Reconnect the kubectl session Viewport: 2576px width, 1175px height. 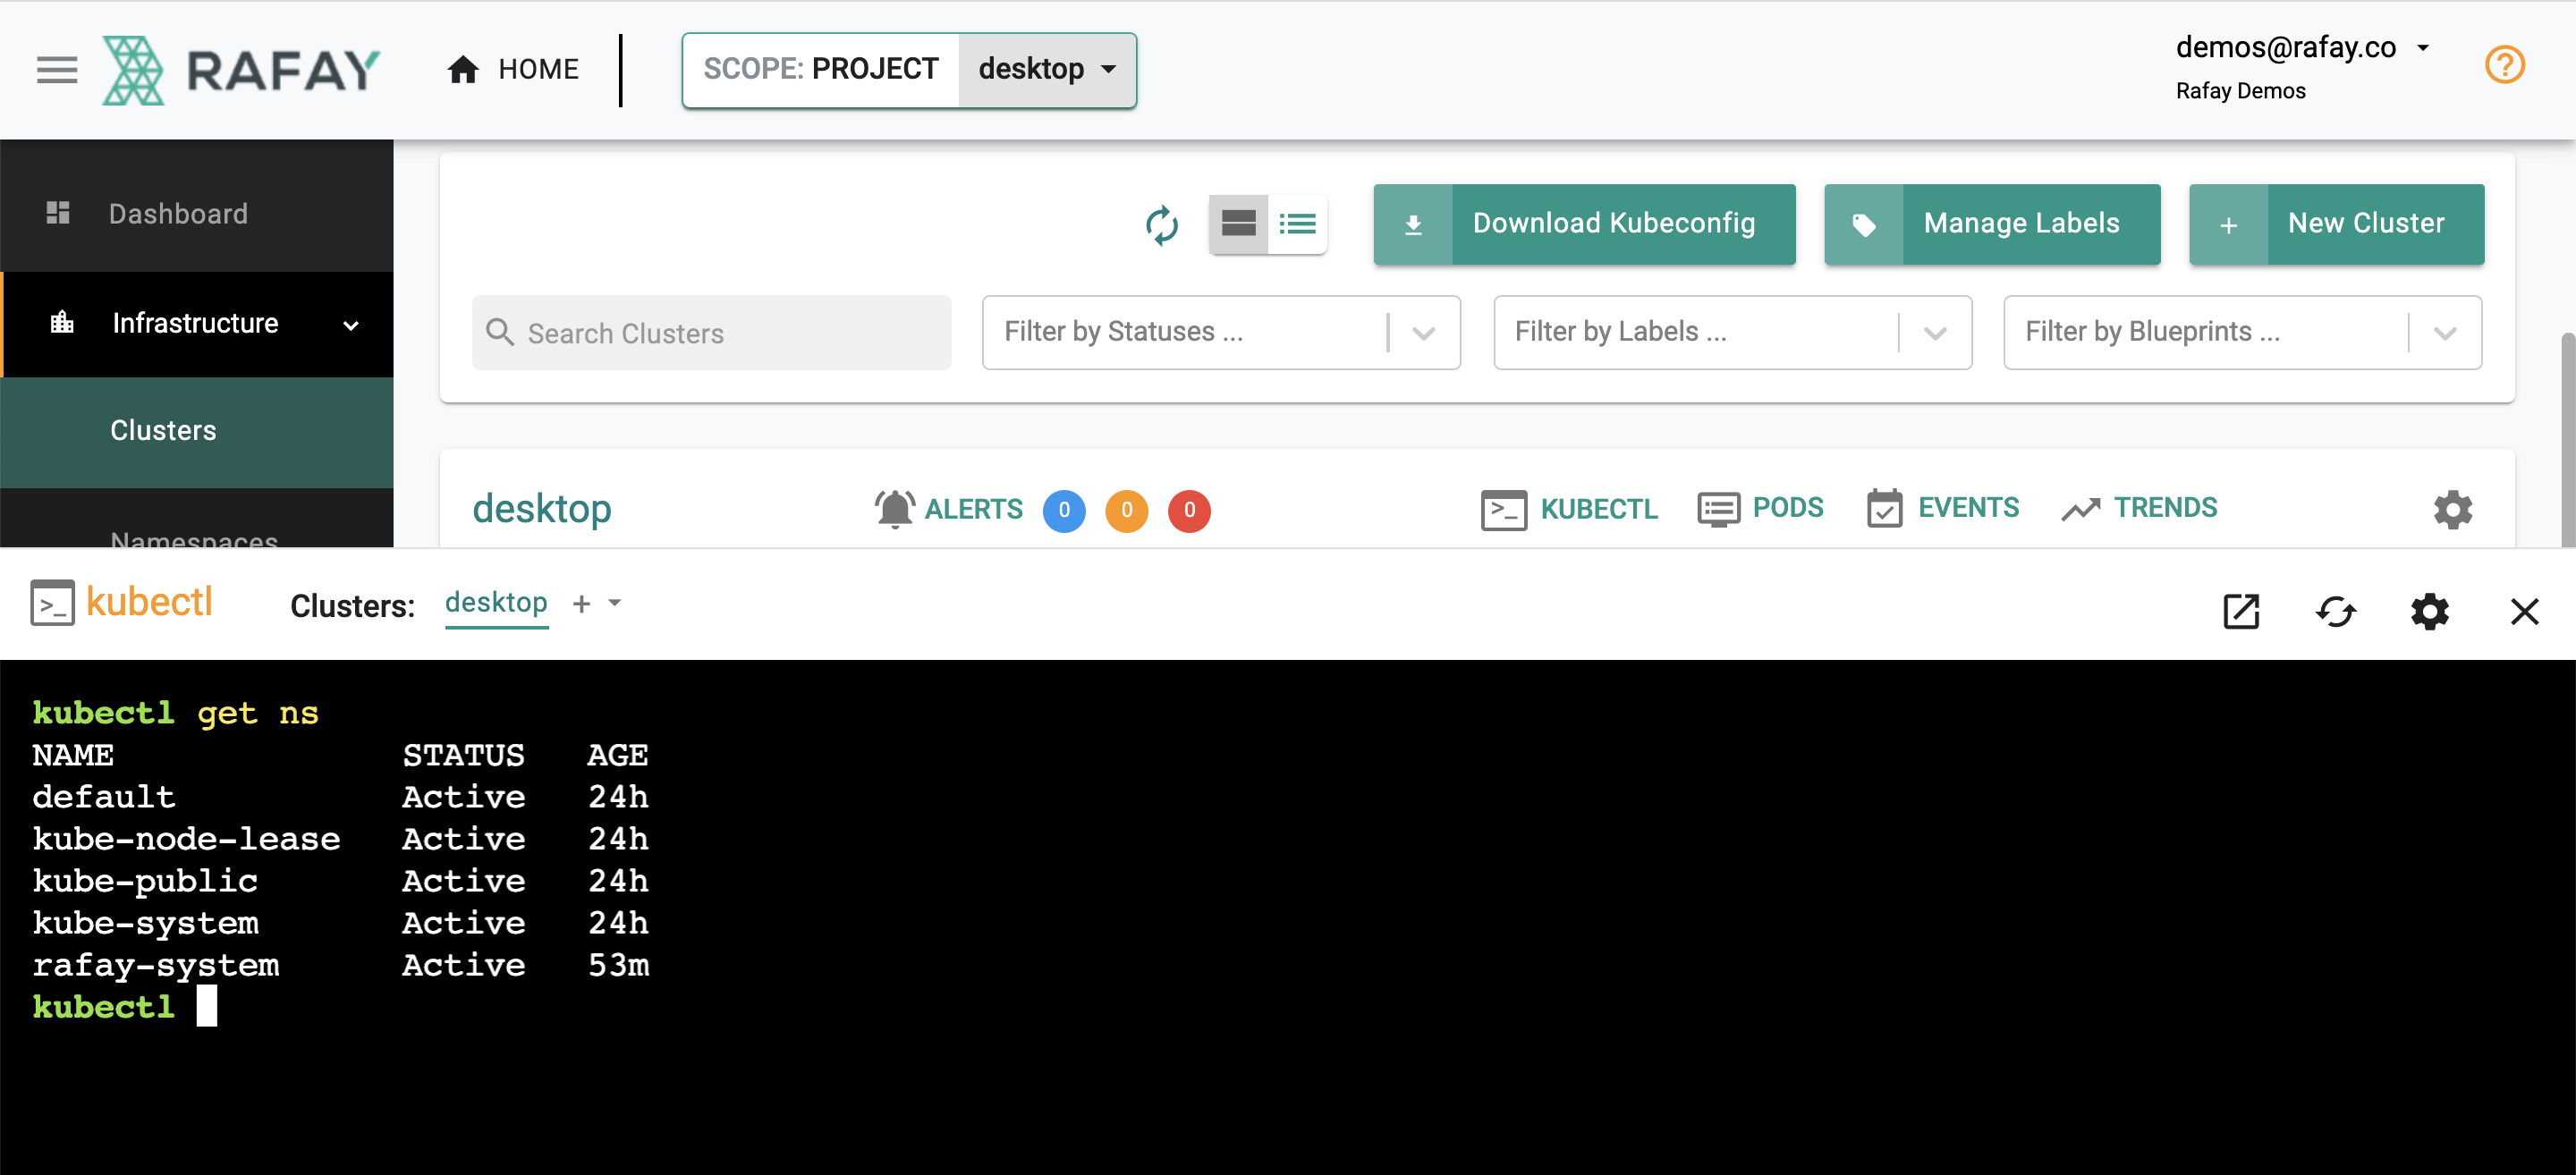2335,611
